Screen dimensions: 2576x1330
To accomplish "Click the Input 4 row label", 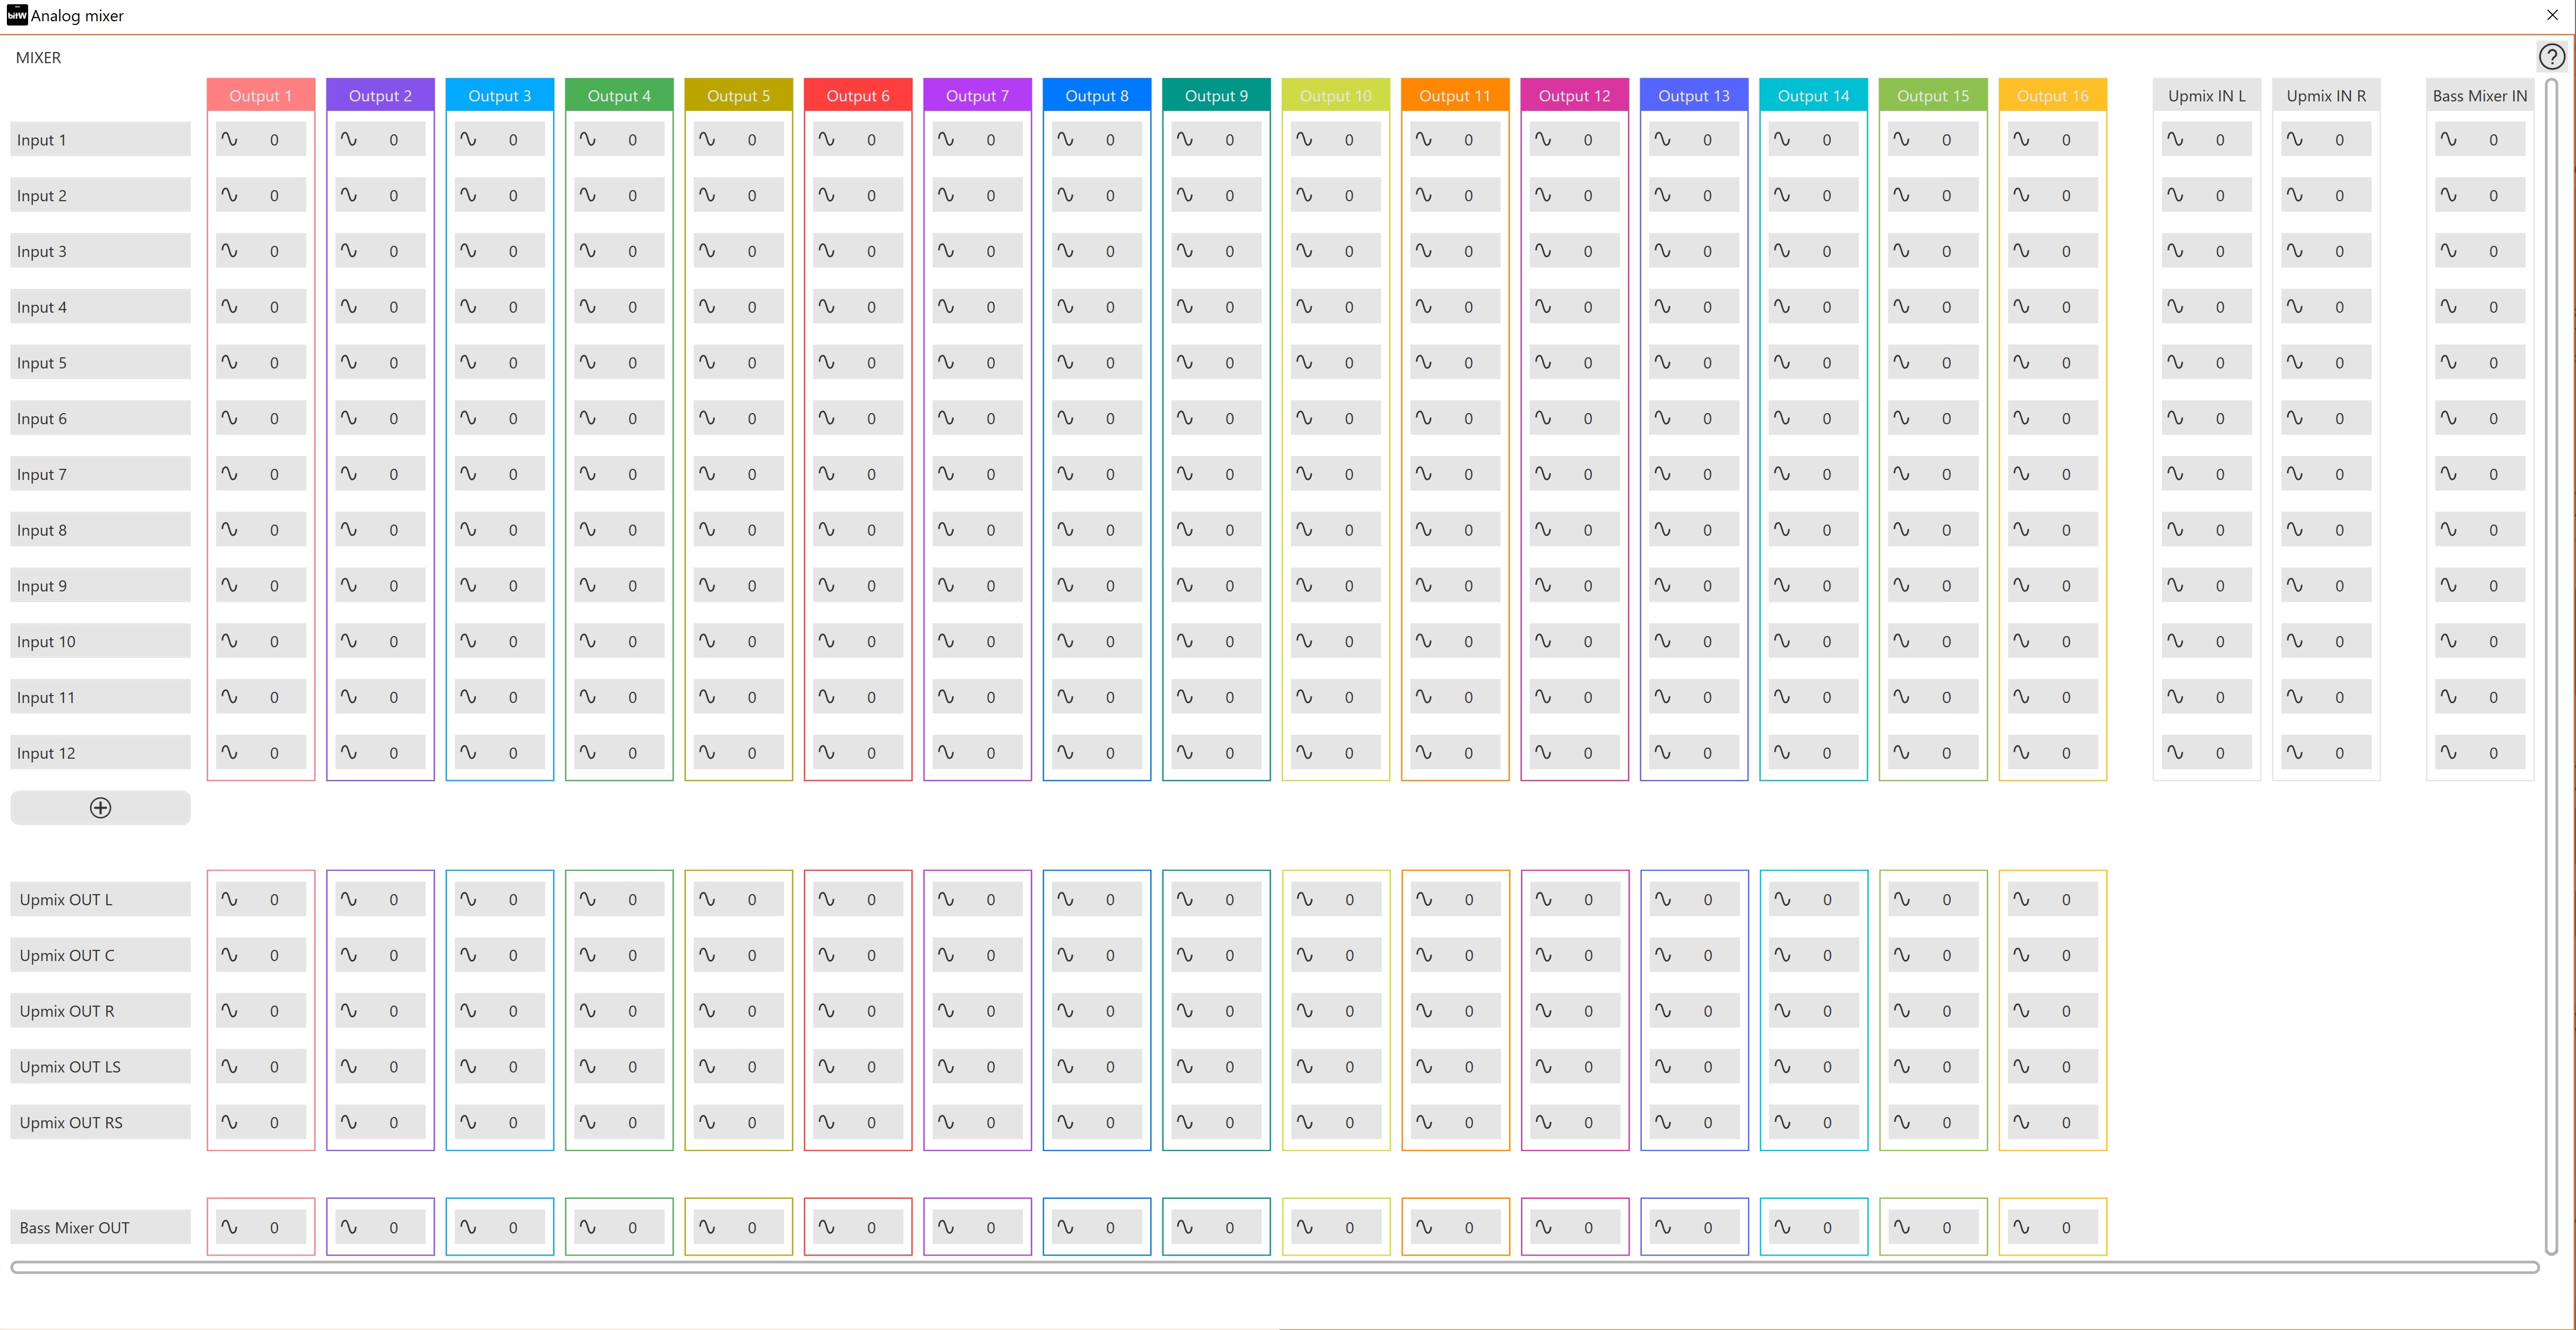I will tap(100, 307).
